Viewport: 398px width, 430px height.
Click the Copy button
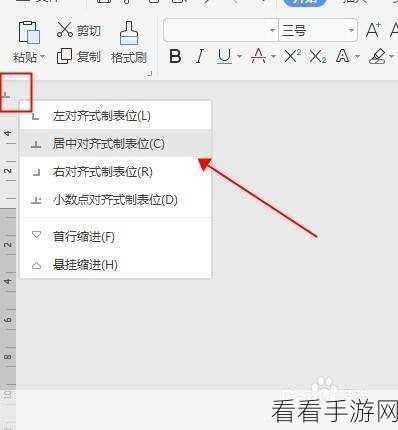point(78,56)
